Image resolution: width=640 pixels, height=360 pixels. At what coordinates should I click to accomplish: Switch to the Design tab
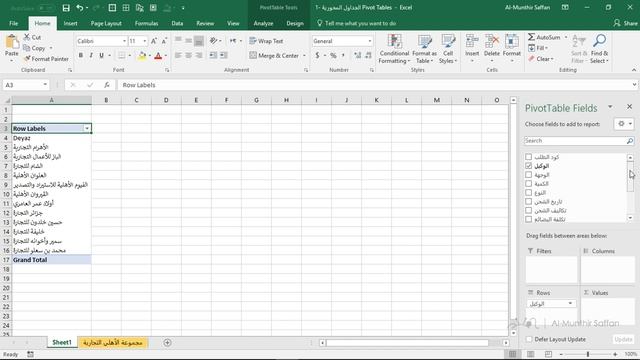click(295, 23)
